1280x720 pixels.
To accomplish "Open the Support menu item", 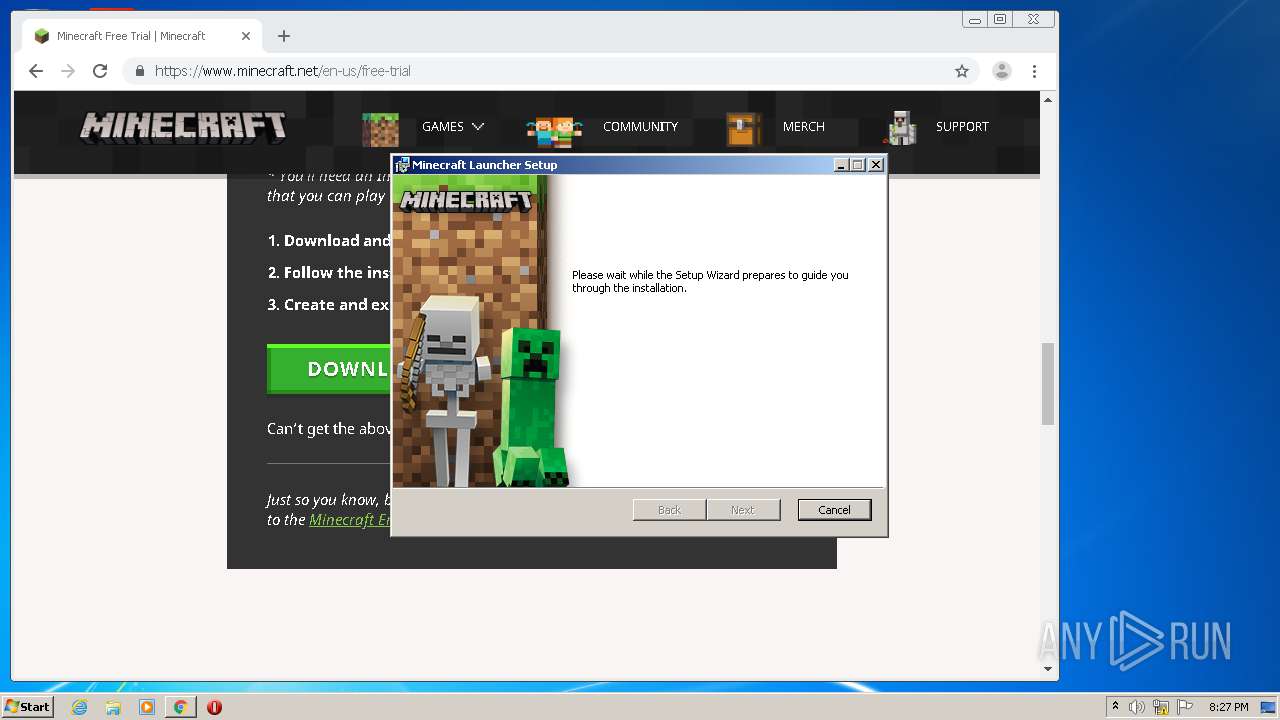I will coord(962,127).
